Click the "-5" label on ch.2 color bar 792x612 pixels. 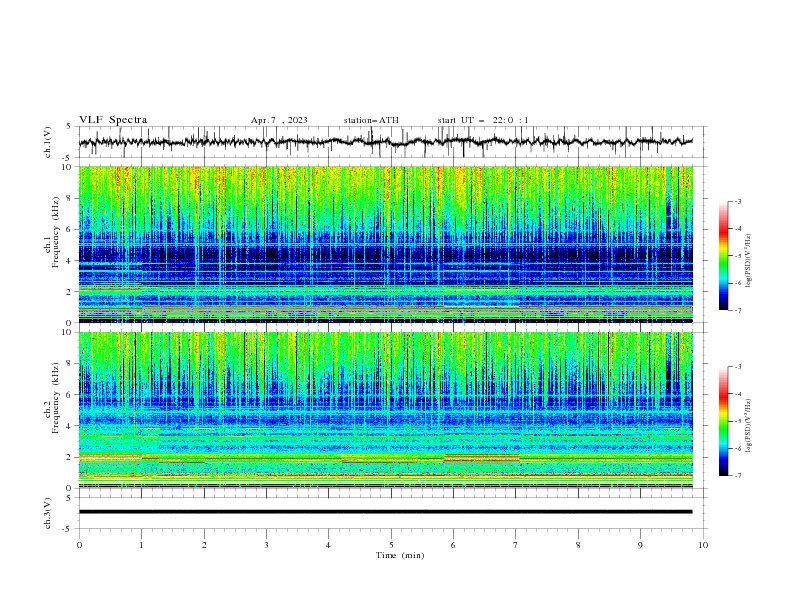tap(737, 421)
